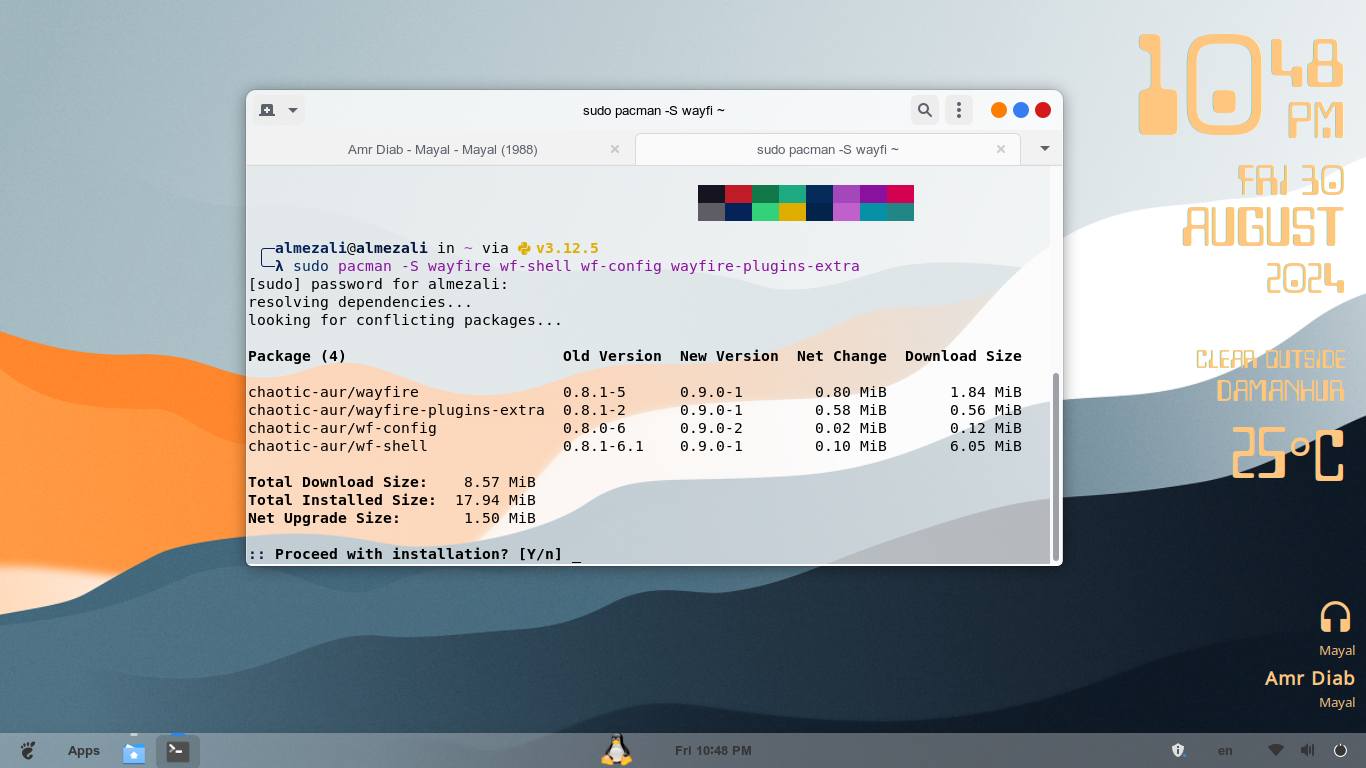Screen dimensions: 1366x768
Task: Click the yellow color block in terminal
Action: coord(792,212)
